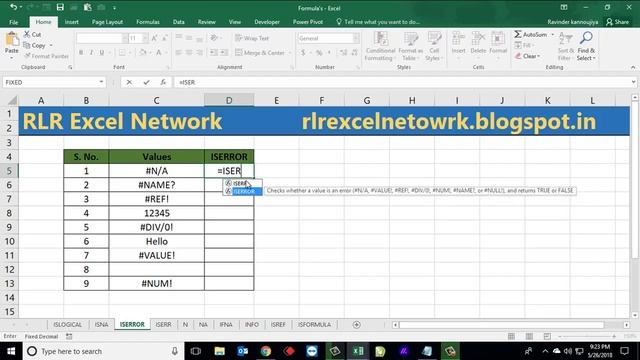Expand the formula bar
This screenshot has width=640, height=360.
tap(633, 82)
